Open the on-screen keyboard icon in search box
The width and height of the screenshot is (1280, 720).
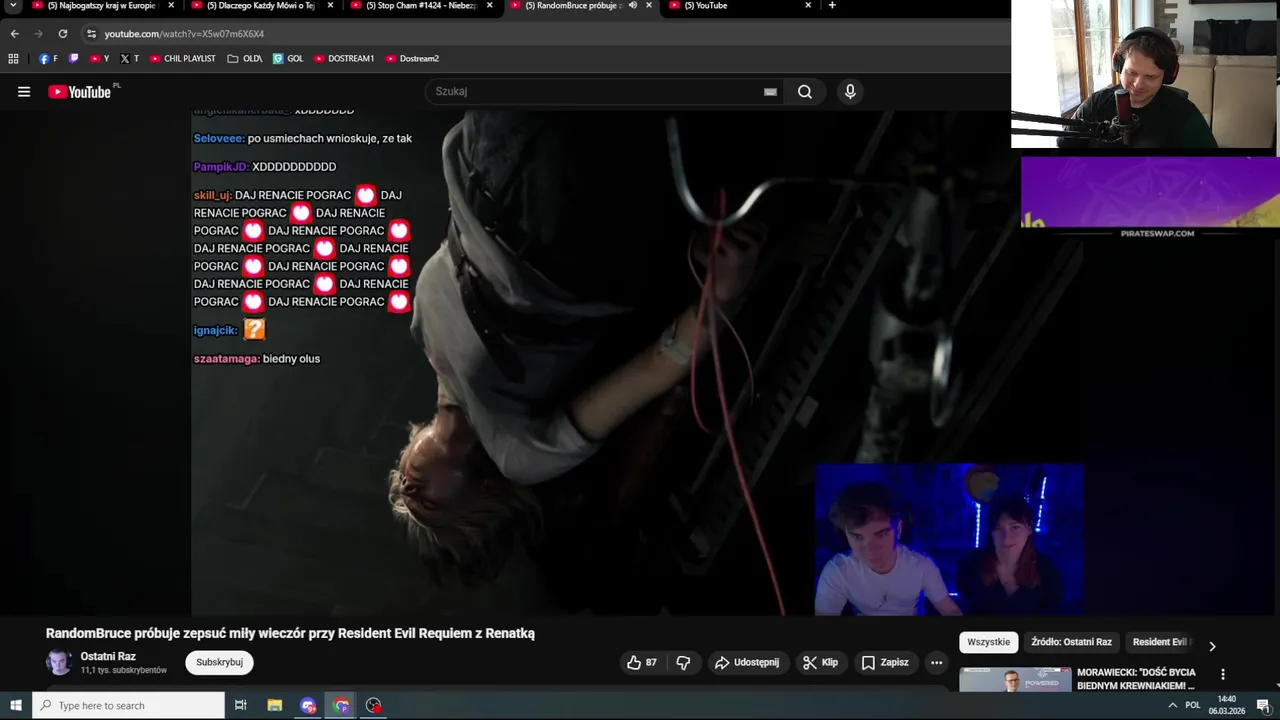point(770,92)
